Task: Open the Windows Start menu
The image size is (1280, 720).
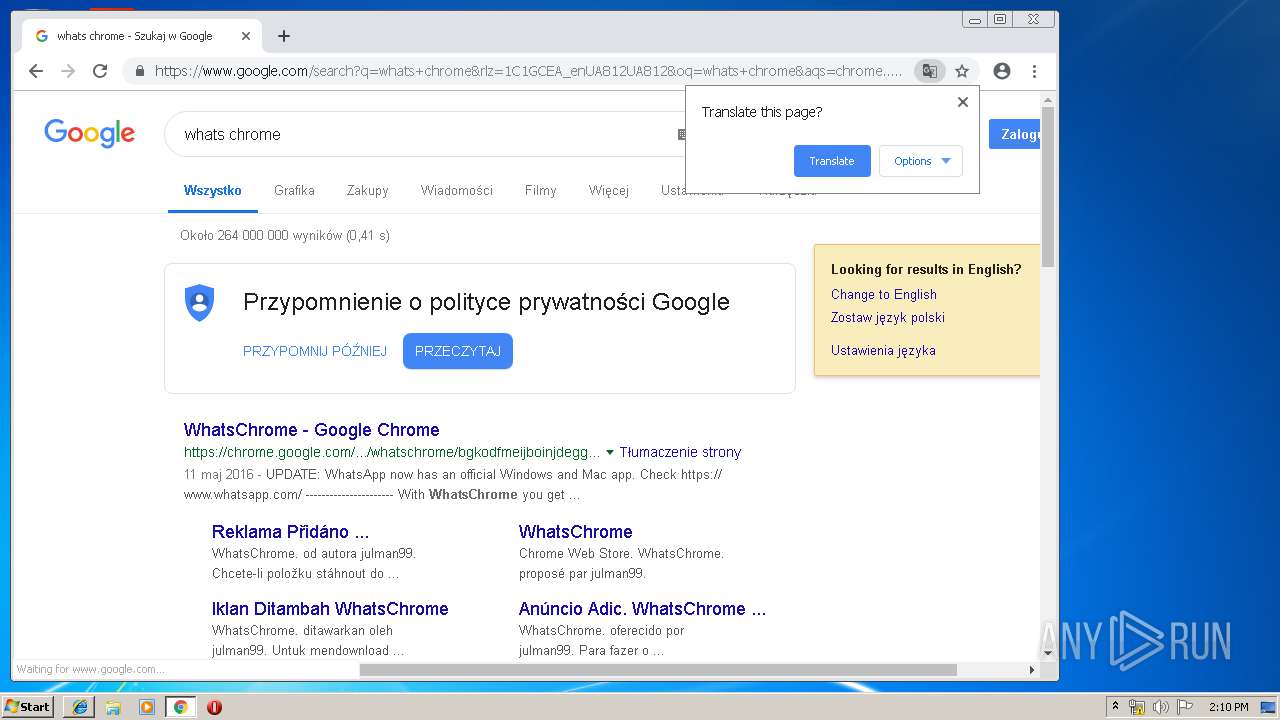Action: coord(28,706)
